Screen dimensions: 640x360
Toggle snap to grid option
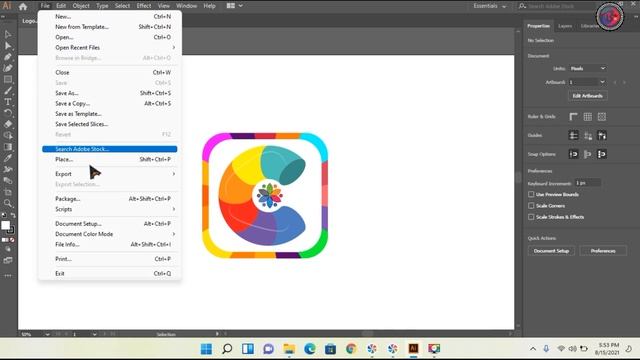(602, 154)
